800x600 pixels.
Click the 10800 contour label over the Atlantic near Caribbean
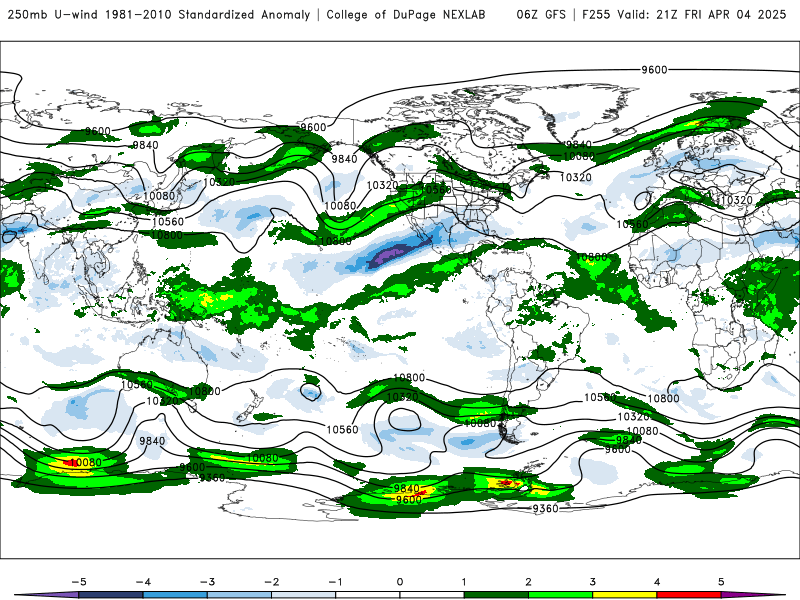coord(591,257)
